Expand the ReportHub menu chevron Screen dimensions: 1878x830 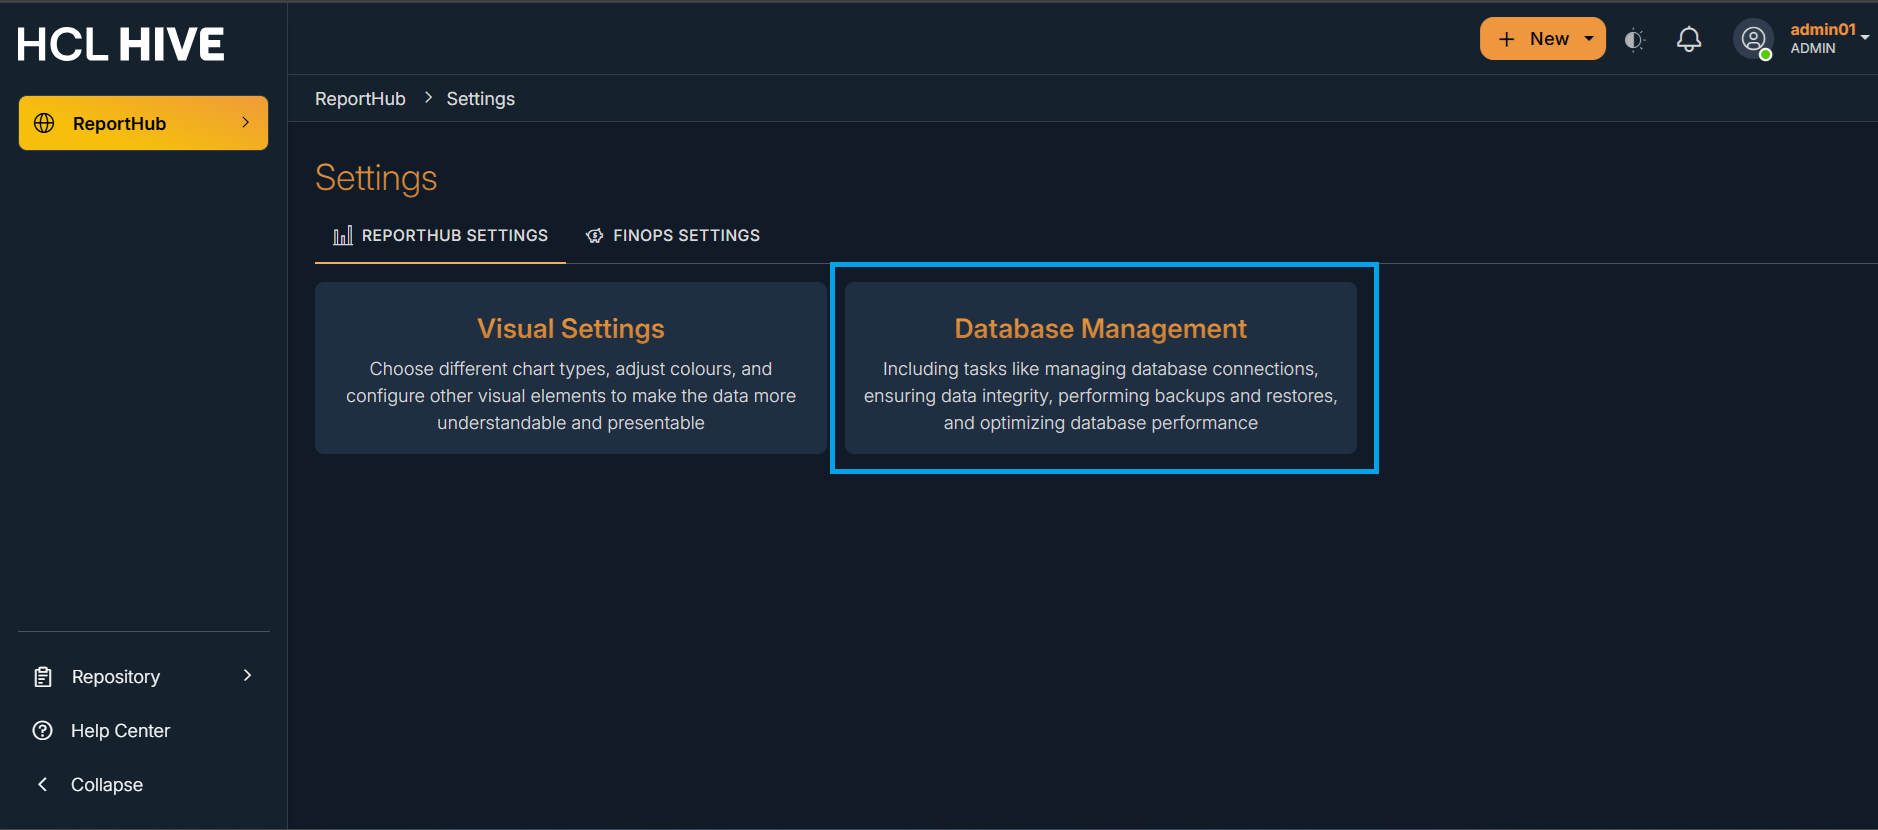(246, 122)
